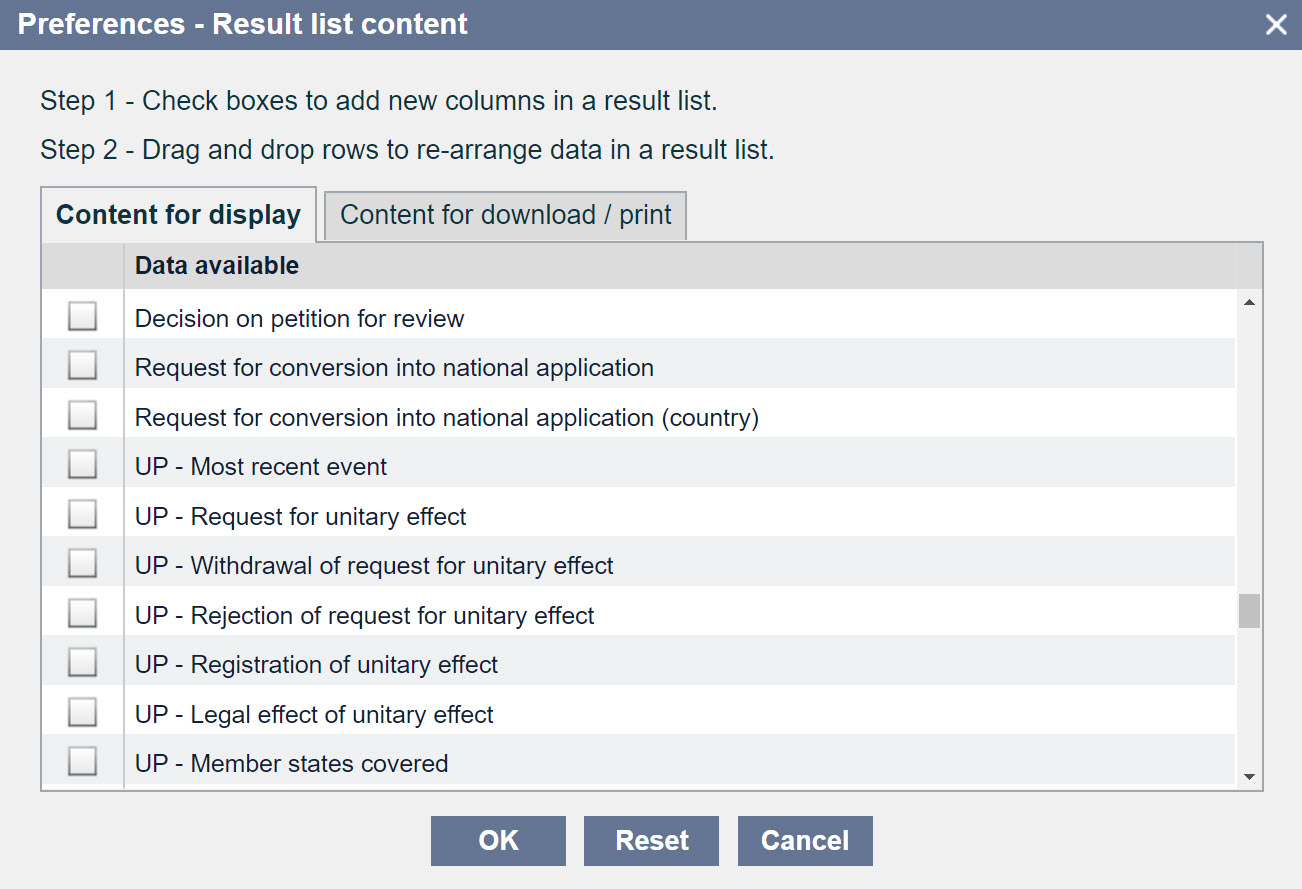Check the Decision on petition for review box

click(x=82, y=318)
